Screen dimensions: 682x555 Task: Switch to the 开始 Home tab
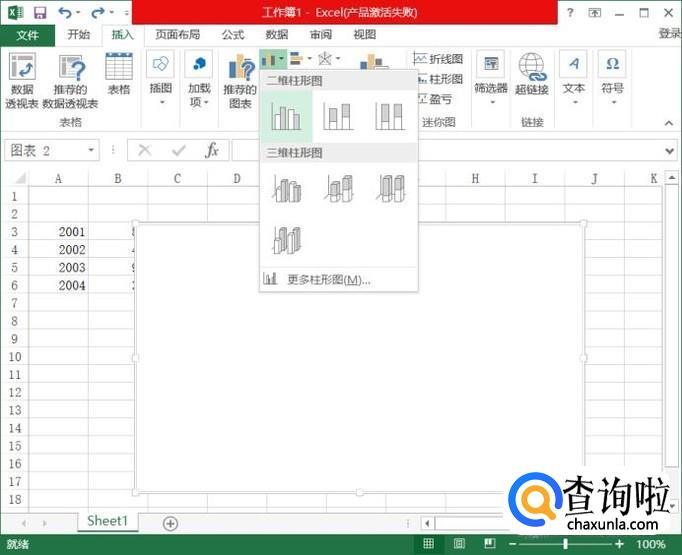click(79, 34)
